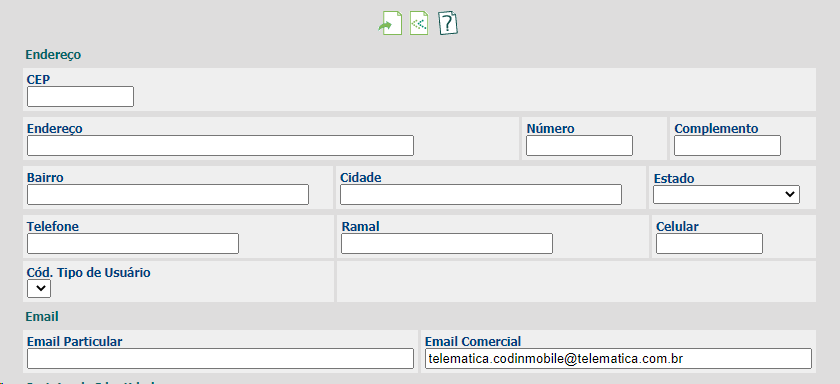This screenshot has width=840, height=384.
Task: Click the Endereço text field
Action: click(x=220, y=146)
